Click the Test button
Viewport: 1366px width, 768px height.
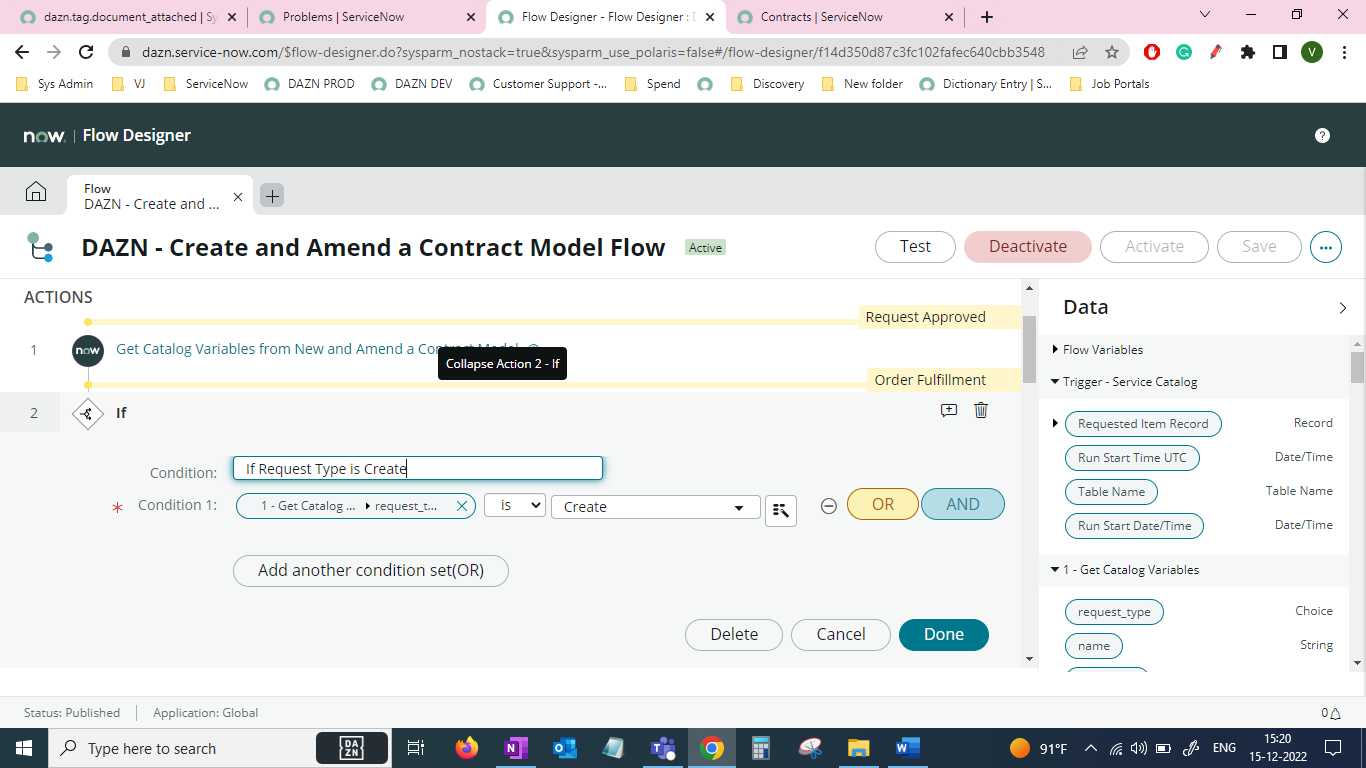[x=915, y=247]
